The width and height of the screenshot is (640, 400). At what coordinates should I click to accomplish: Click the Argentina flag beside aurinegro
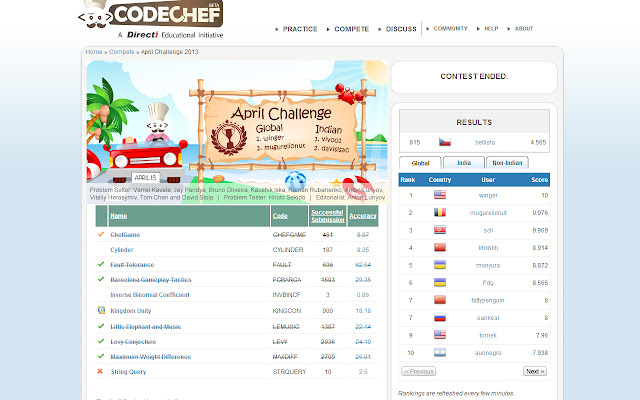(440, 353)
